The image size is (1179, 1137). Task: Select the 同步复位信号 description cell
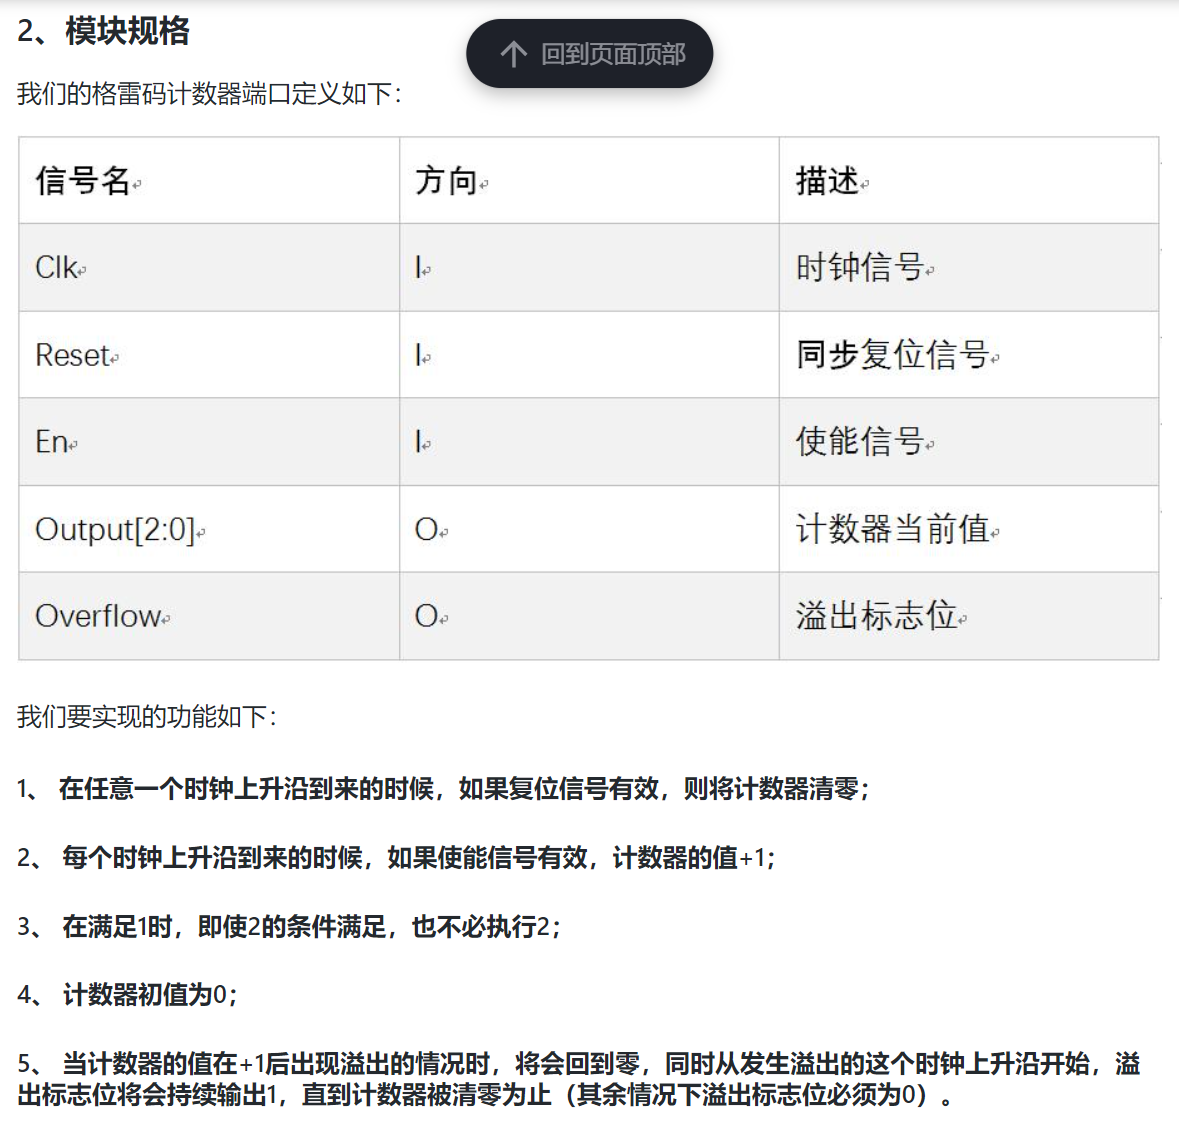coord(968,355)
